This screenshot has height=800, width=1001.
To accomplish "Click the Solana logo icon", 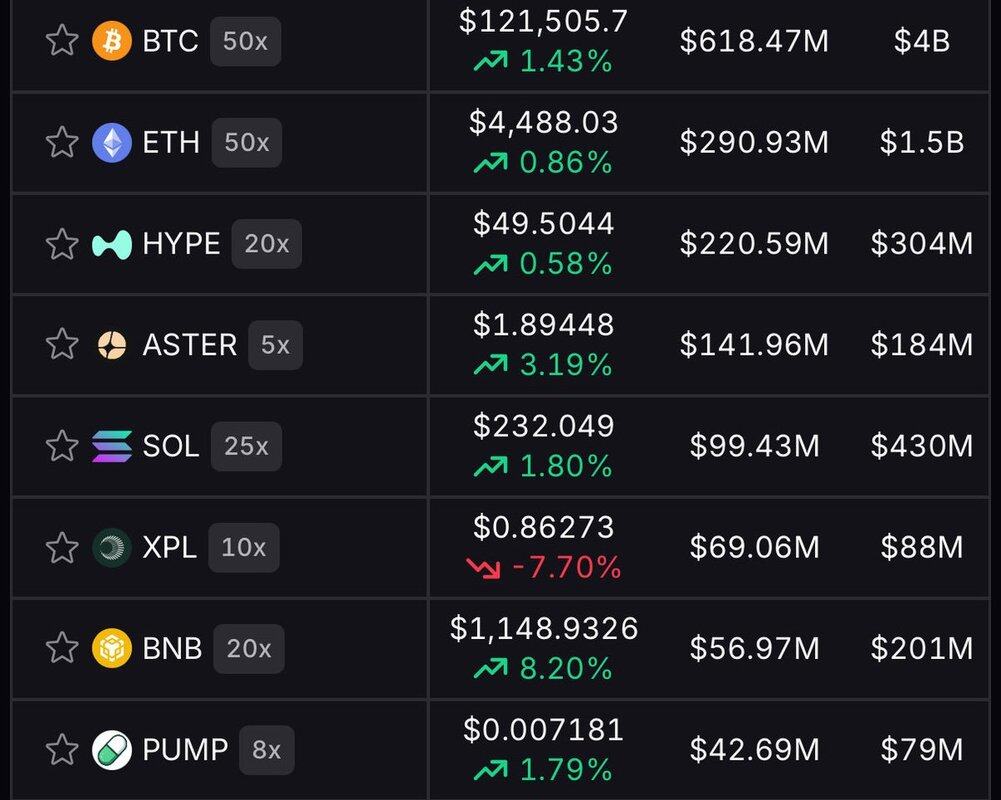I will [112, 446].
